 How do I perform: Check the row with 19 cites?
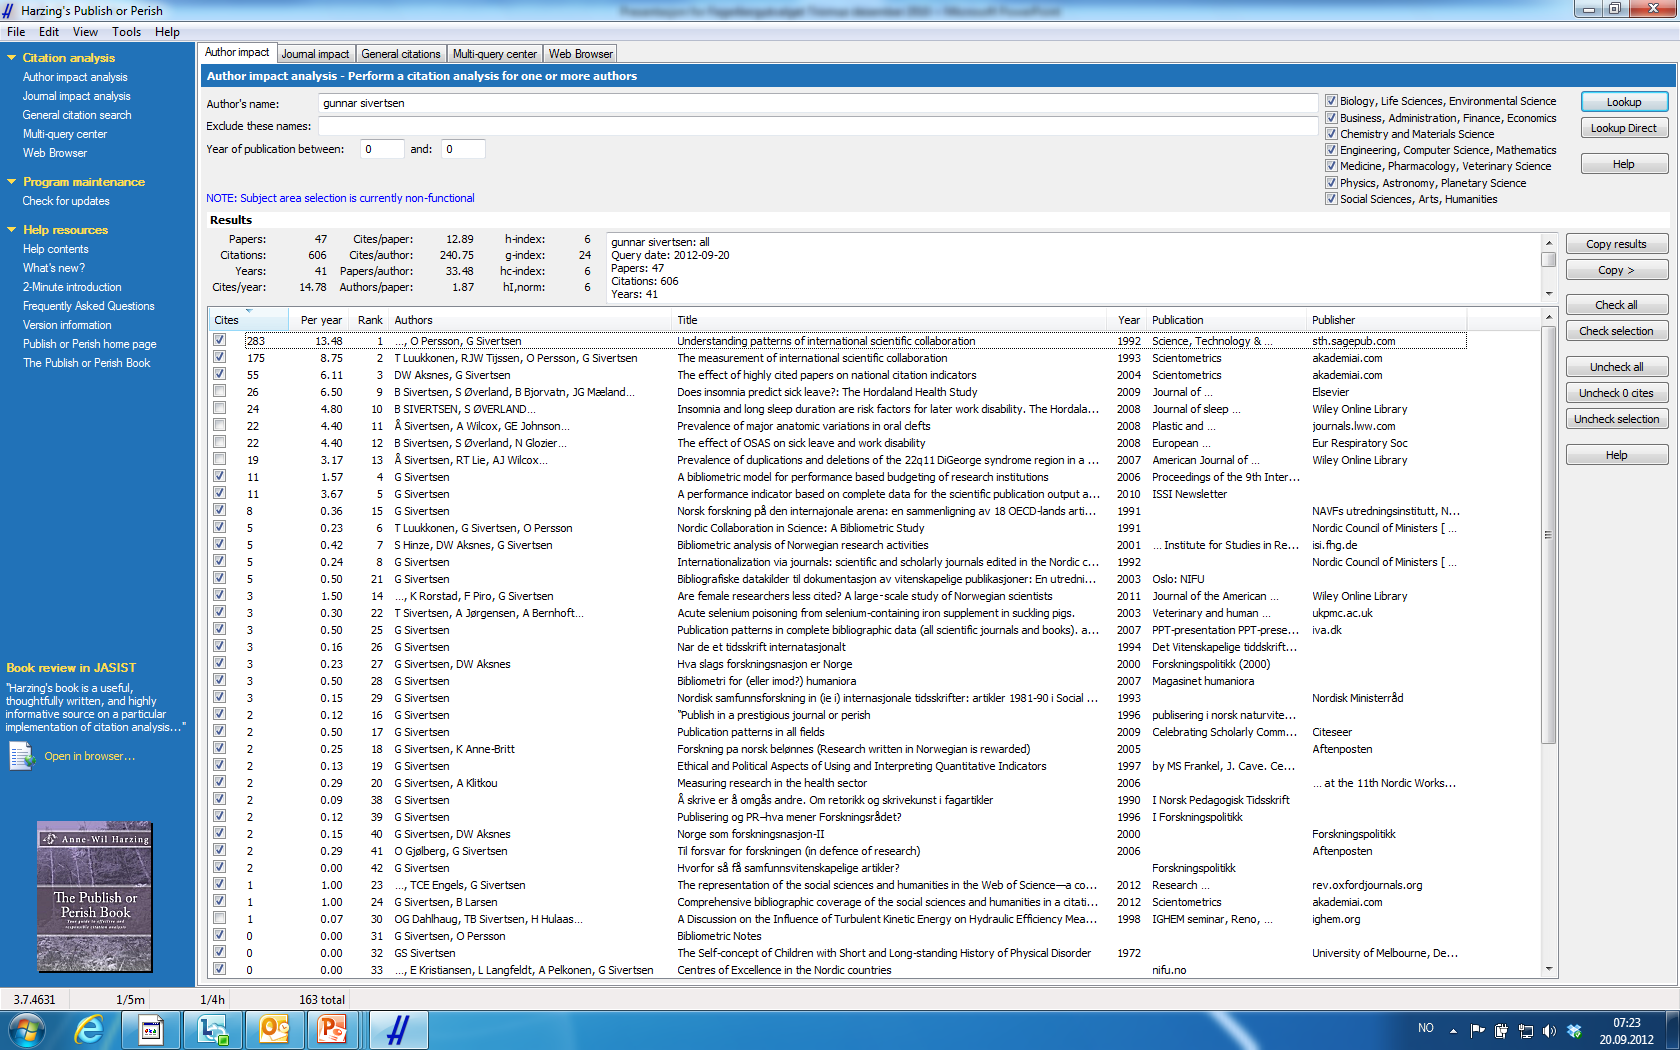point(219,459)
